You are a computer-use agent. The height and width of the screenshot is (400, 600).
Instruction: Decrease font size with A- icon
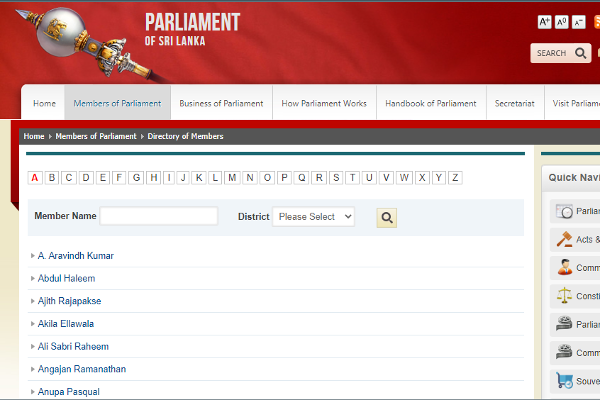click(579, 22)
